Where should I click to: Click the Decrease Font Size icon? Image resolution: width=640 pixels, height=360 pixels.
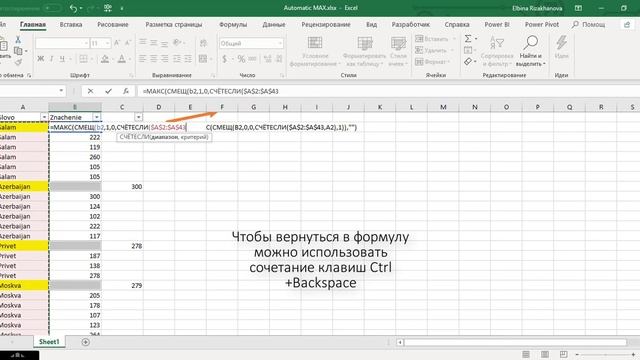click(x=128, y=43)
